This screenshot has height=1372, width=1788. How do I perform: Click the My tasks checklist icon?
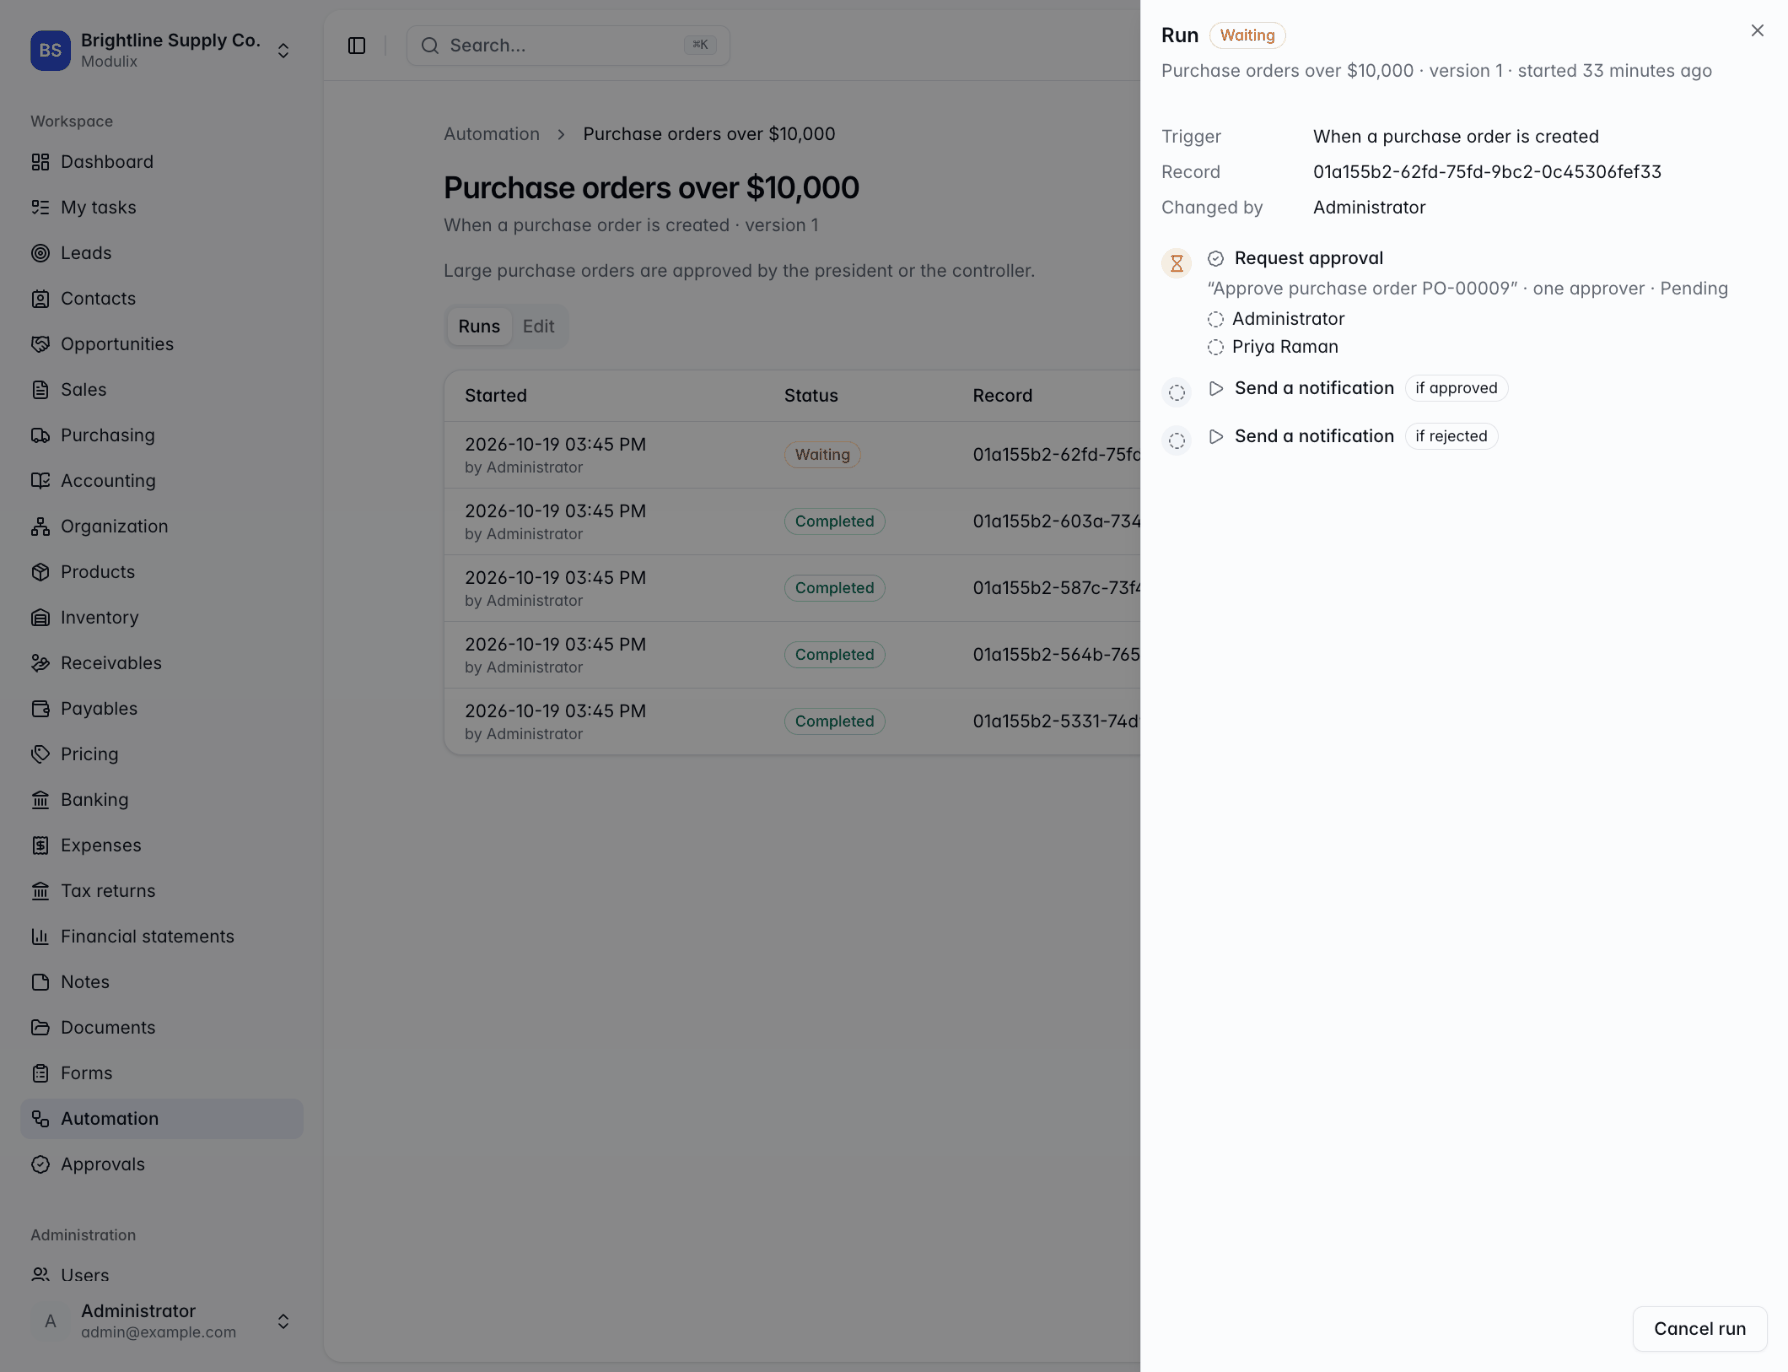pos(40,207)
